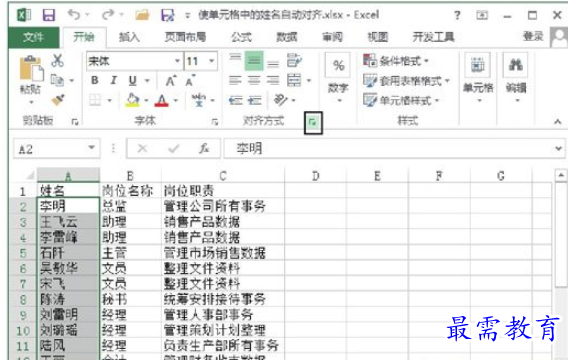Click the Merge & Center icon
The image size is (568, 360).
pos(294,80)
